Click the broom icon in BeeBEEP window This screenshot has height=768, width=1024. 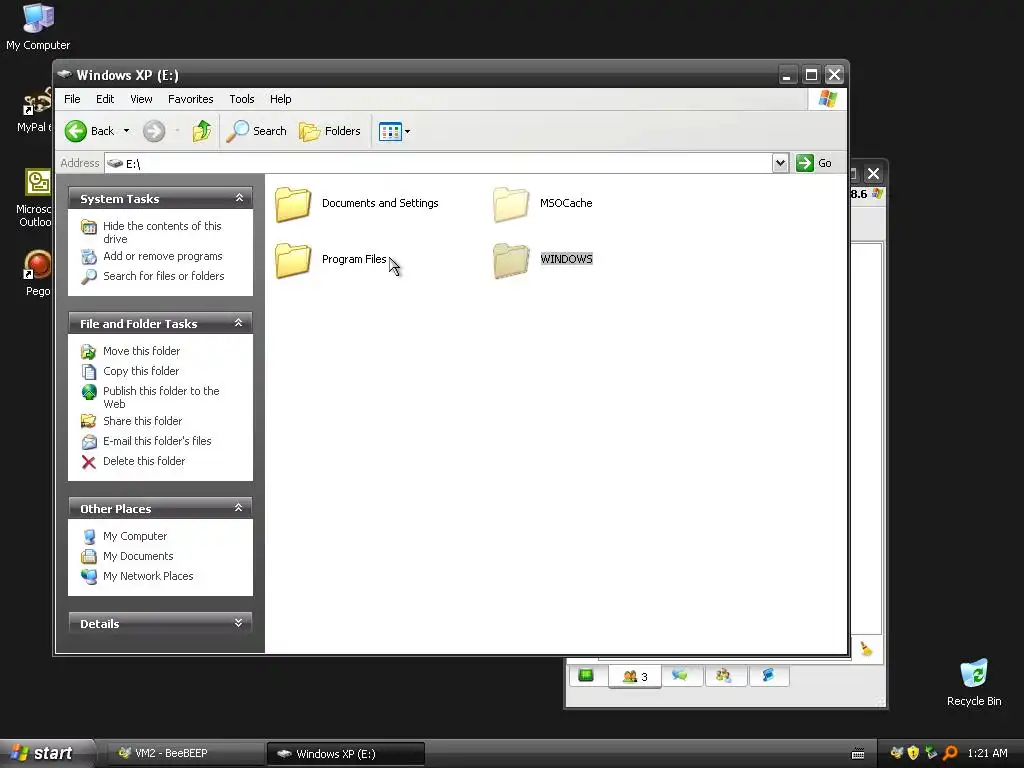pyautogui.click(x=867, y=648)
